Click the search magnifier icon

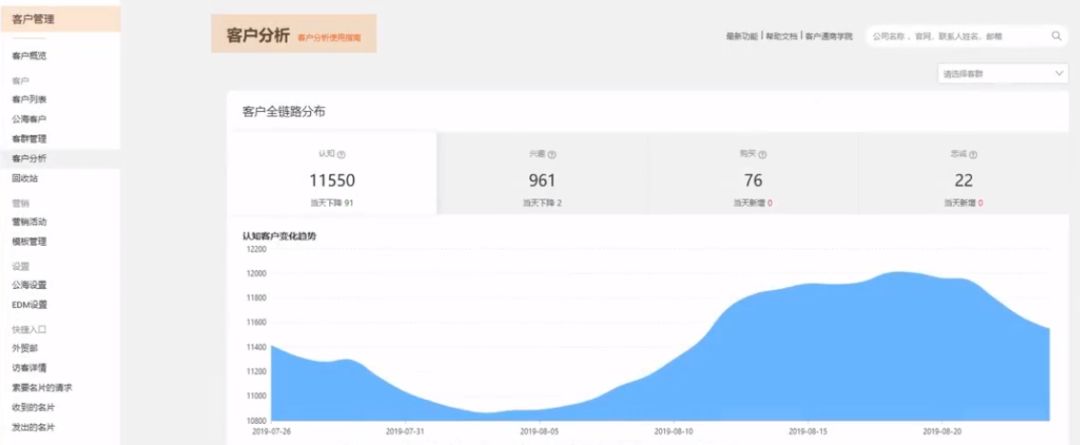(1056, 37)
